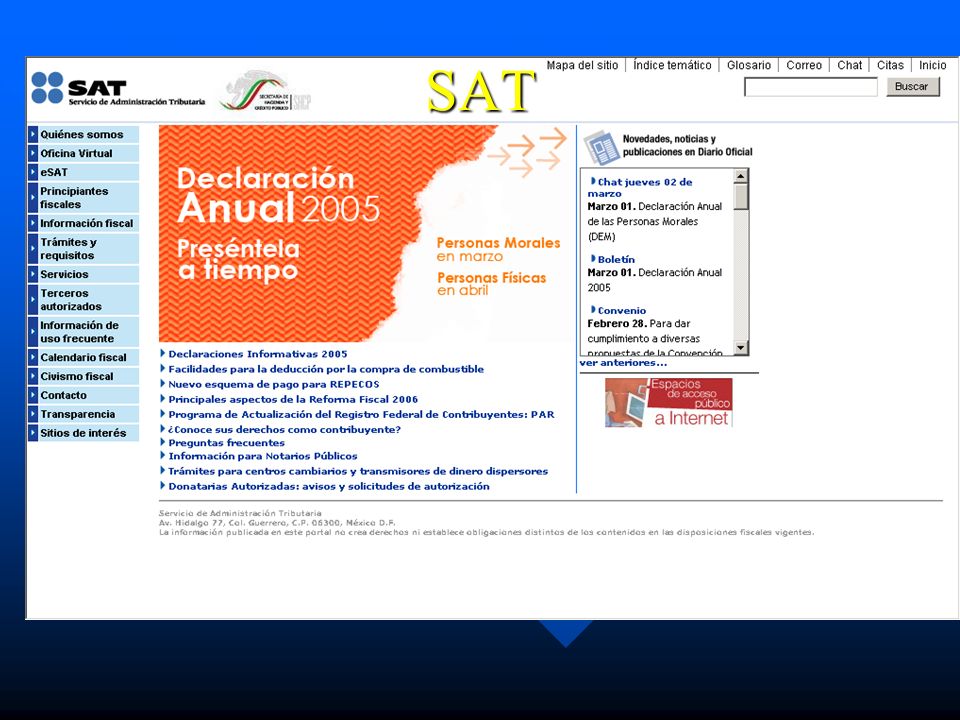Viewport: 960px width, 720px height.
Task: Open Trámites para centros cambiarios link
Action: coord(358,471)
